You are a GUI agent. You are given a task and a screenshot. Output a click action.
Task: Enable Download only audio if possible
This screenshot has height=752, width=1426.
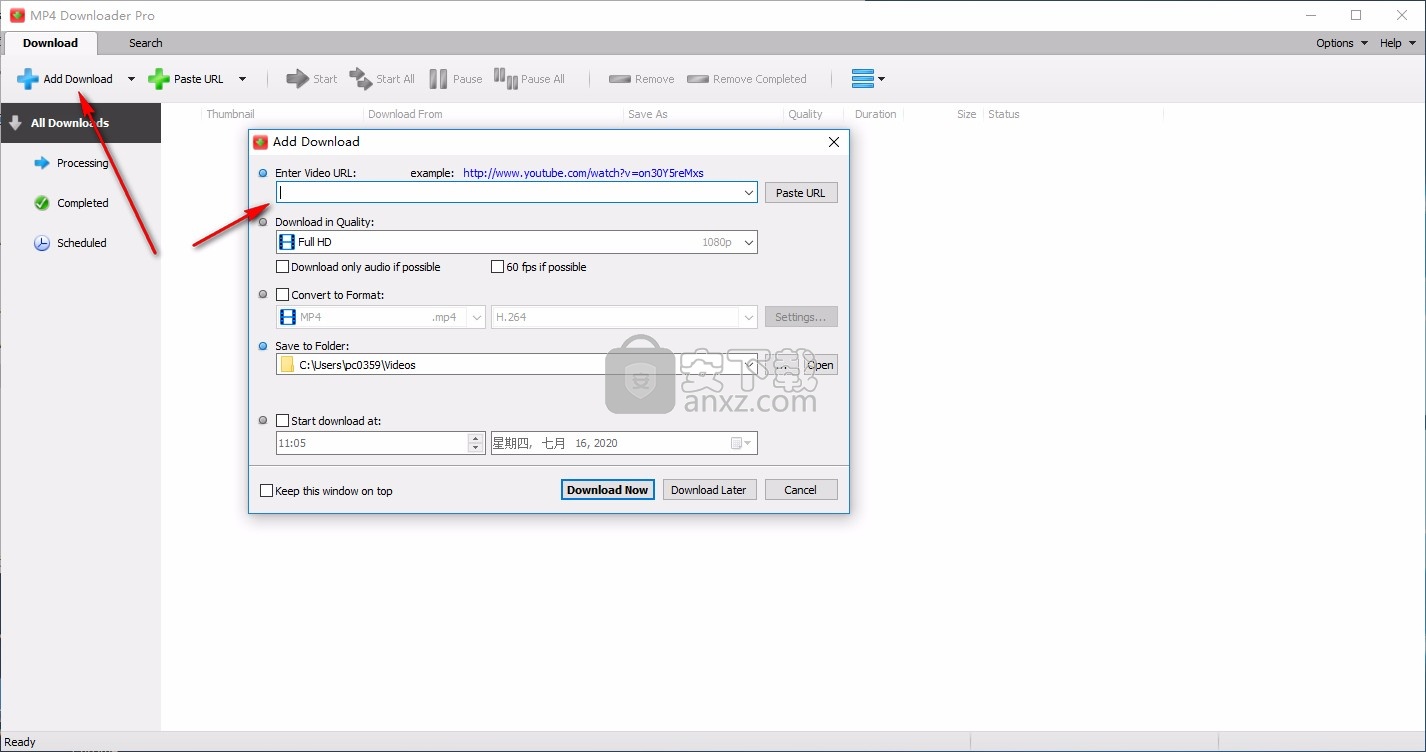coord(283,267)
